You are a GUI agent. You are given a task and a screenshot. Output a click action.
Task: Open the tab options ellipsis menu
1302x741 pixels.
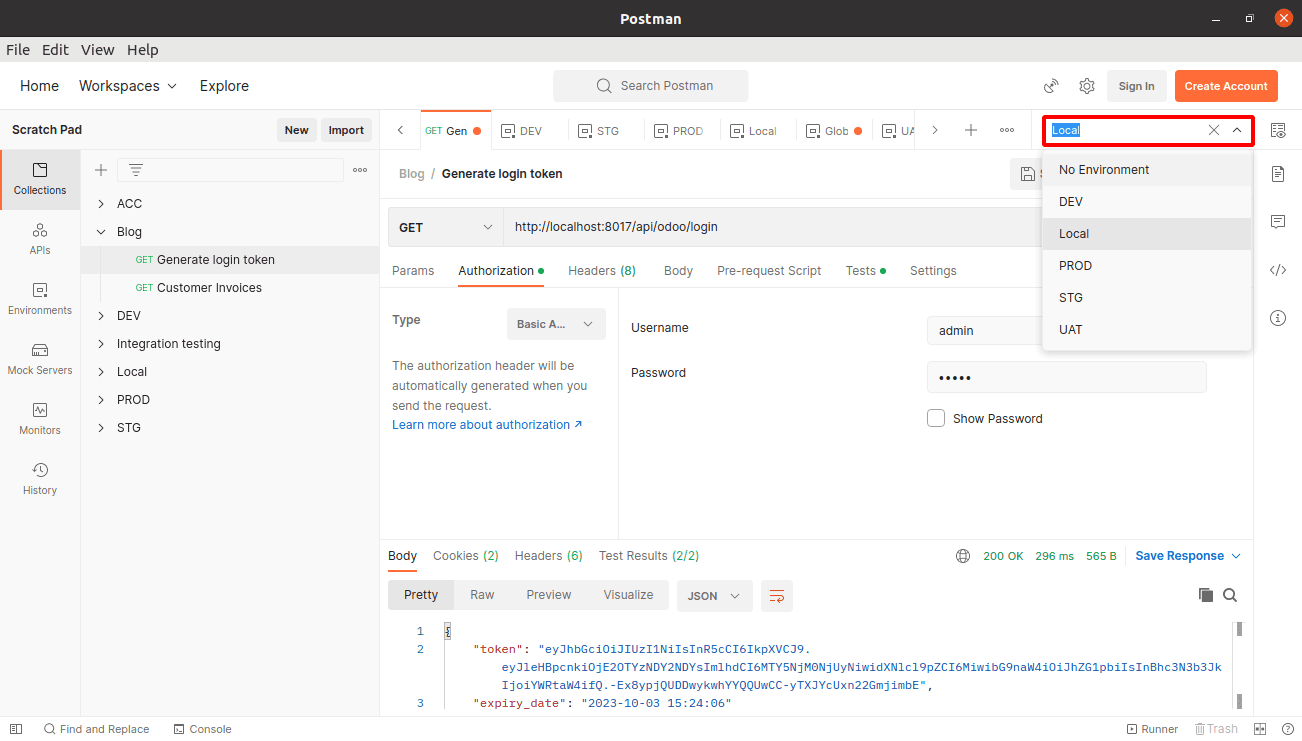click(x=1007, y=130)
